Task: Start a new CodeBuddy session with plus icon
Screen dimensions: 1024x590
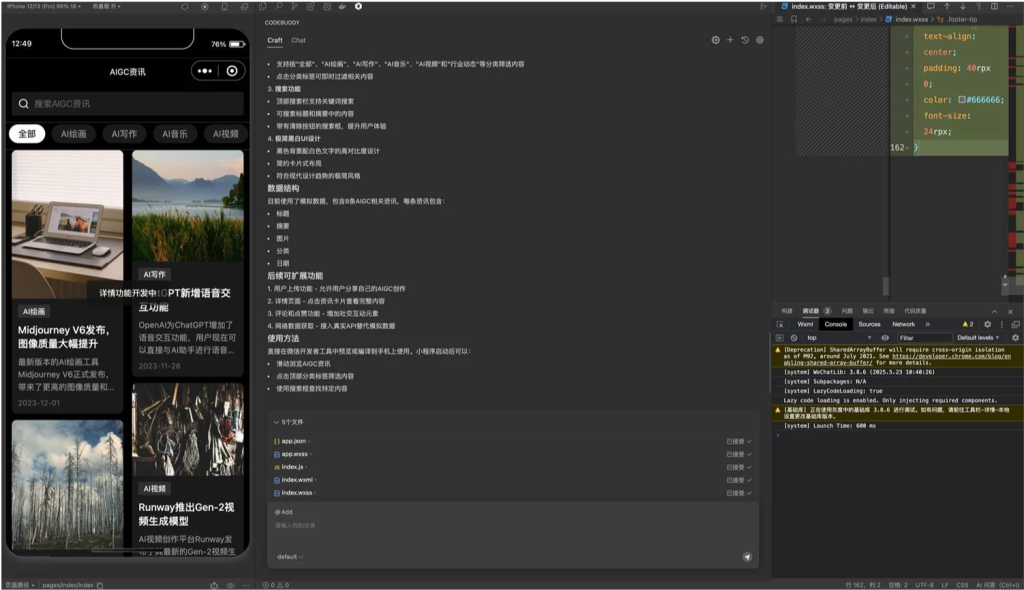Action: (730, 40)
